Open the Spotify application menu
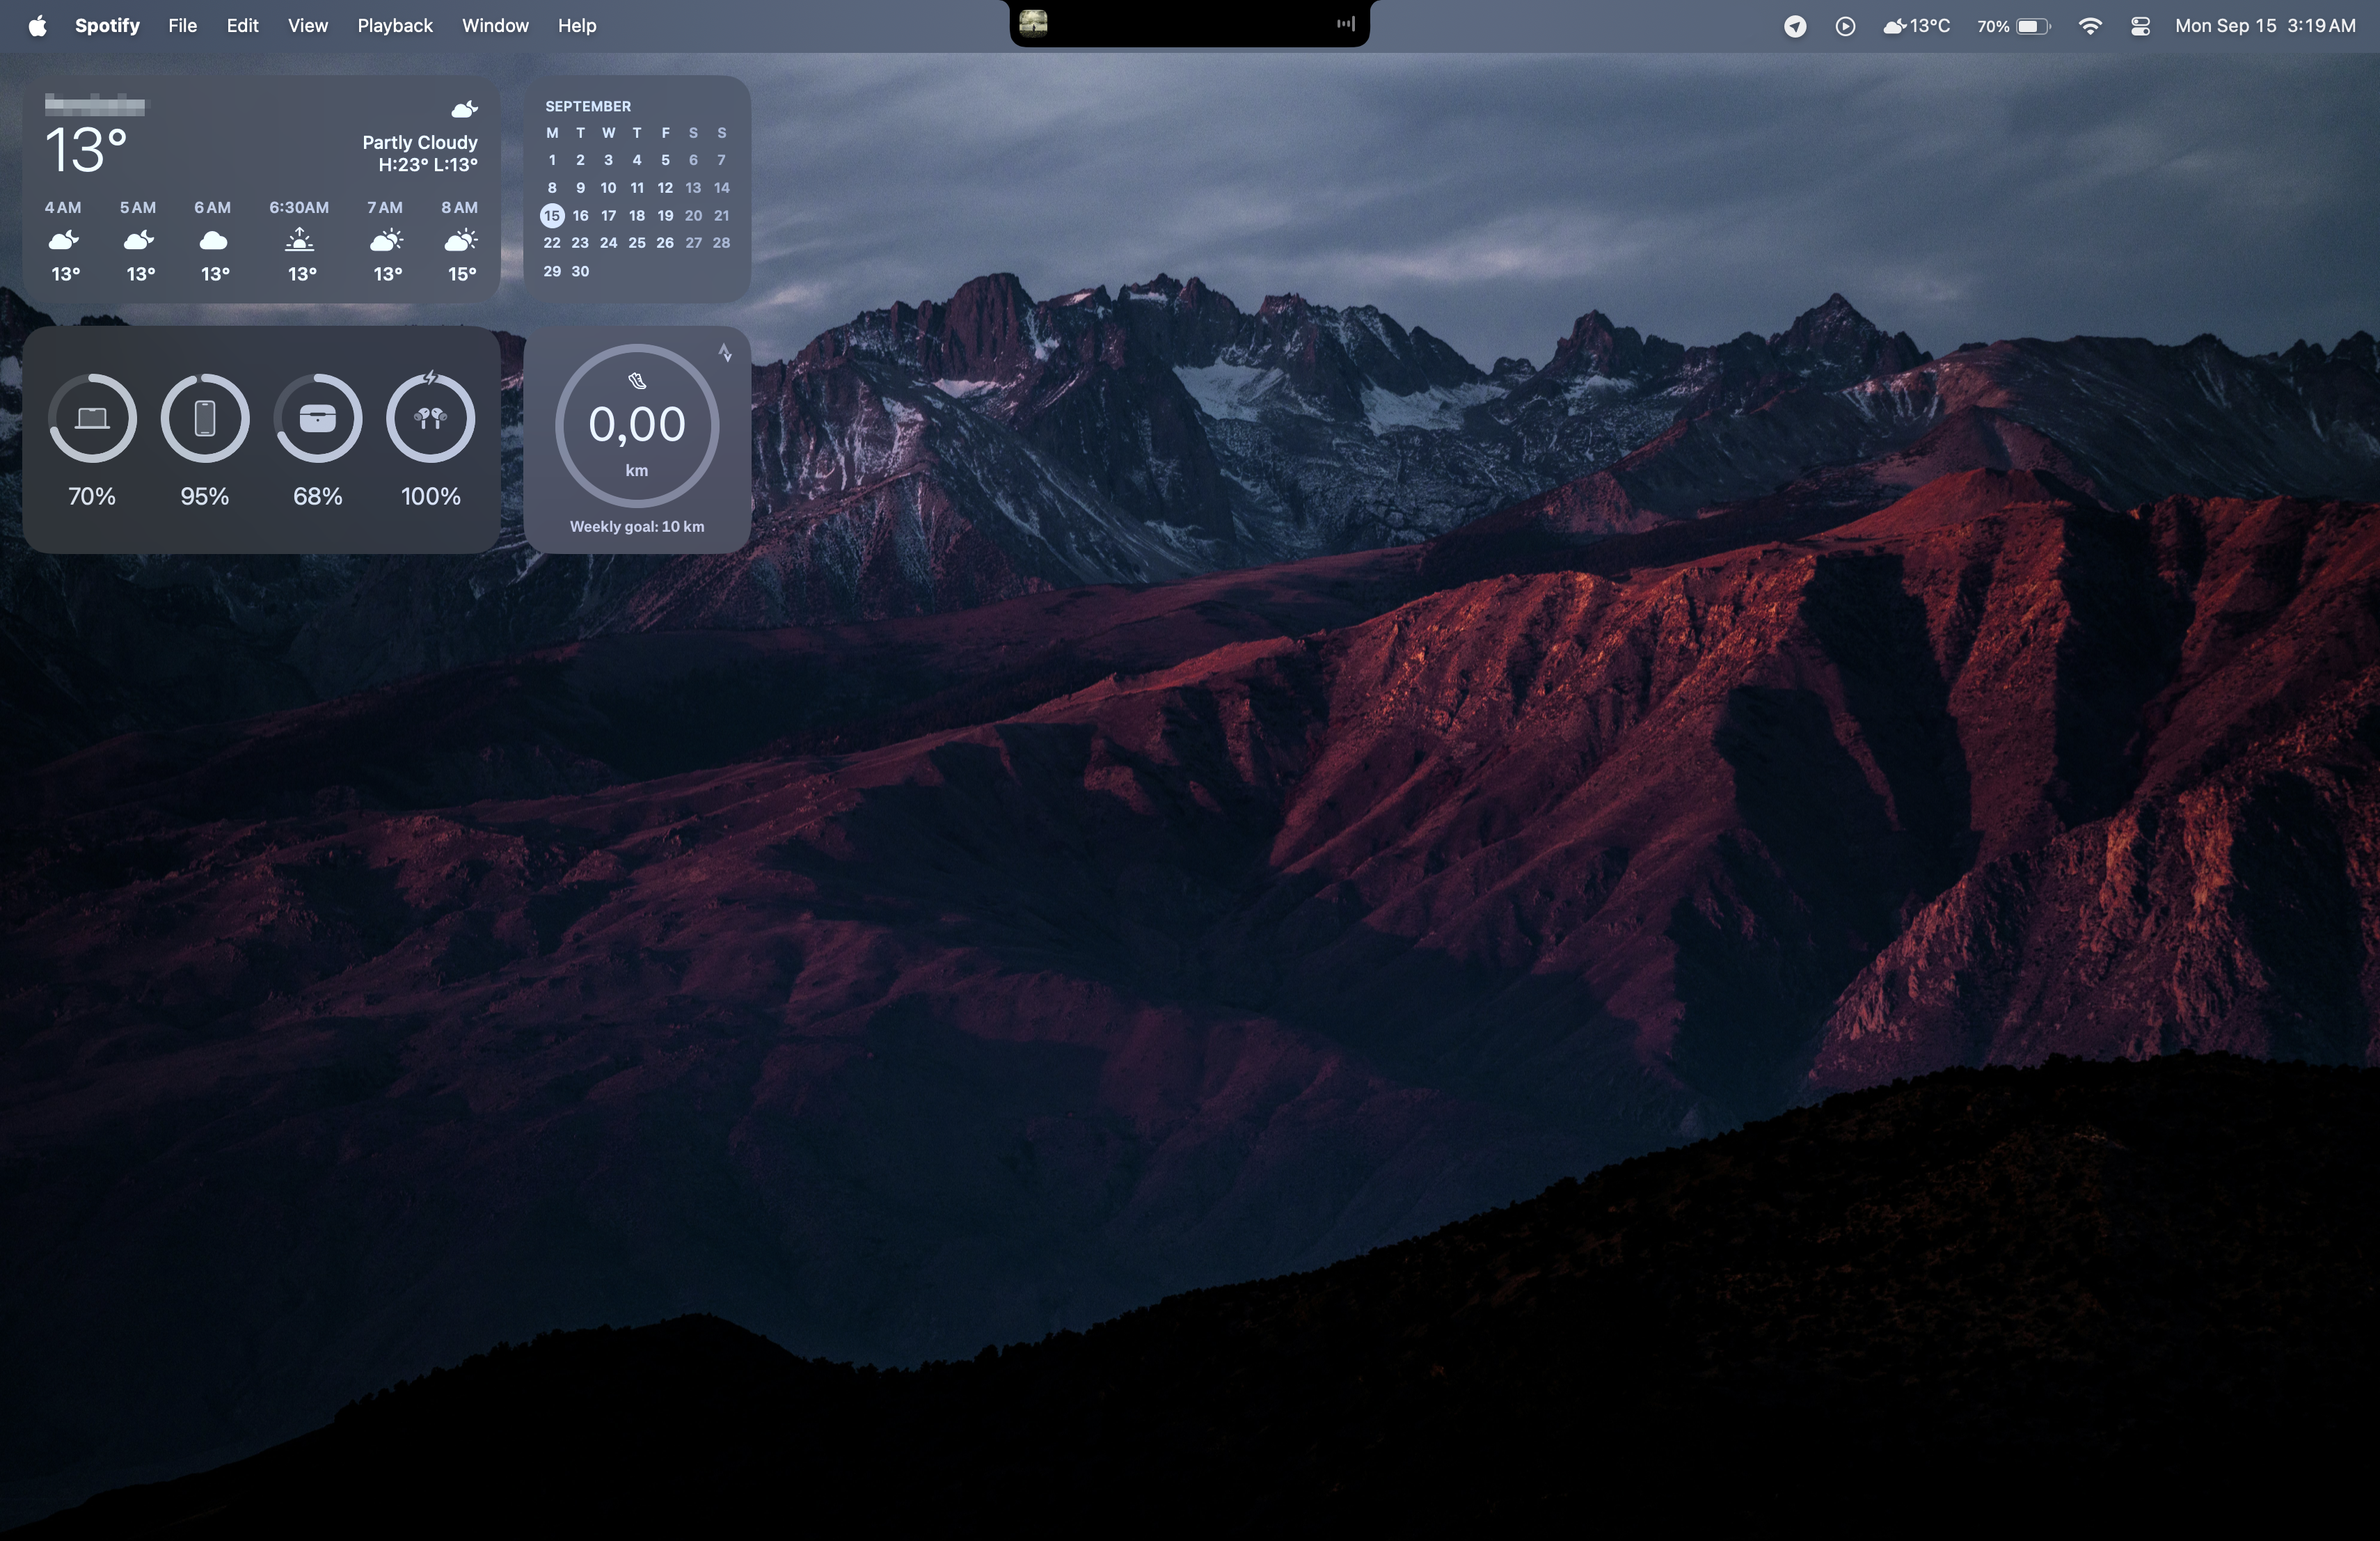Viewport: 2380px width, 1541px height. click(x=107, y=25)
